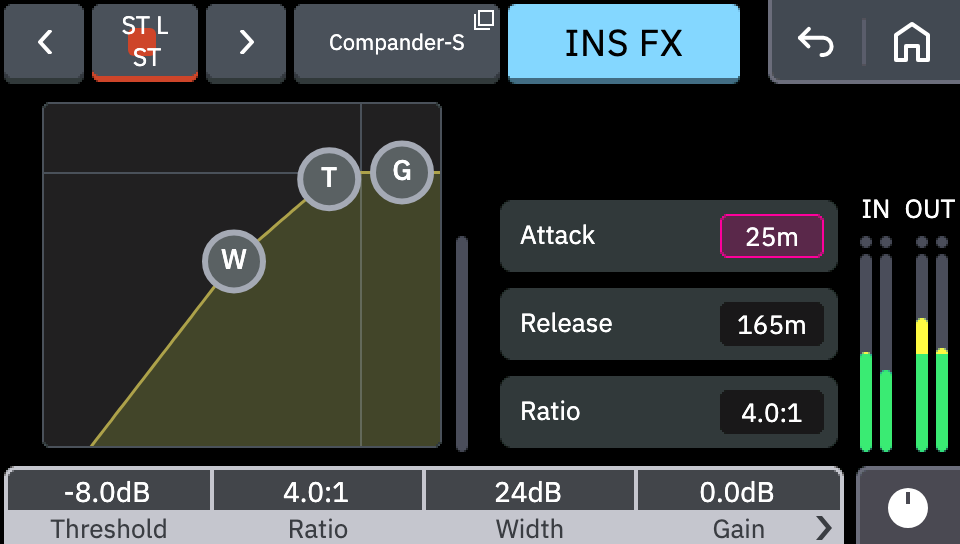Screen dimensions: 960x544
Task: Click the IN level meter
Action: pos(876,344)
